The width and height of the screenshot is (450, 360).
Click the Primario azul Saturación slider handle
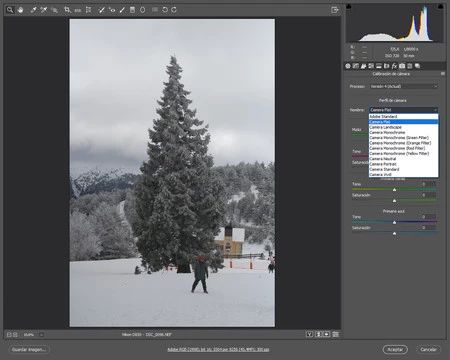(x=394, y=233)
